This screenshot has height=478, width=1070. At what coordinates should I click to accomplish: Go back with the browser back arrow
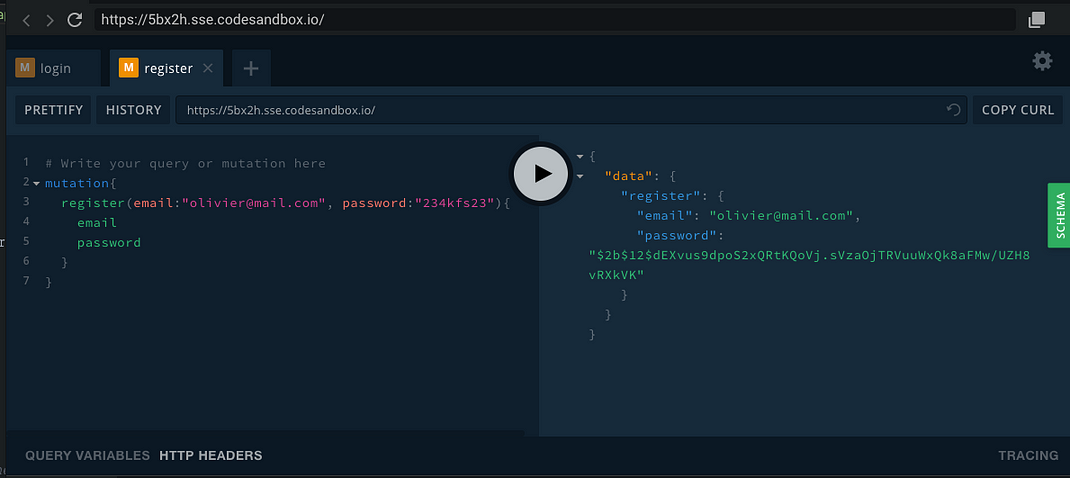27,20
